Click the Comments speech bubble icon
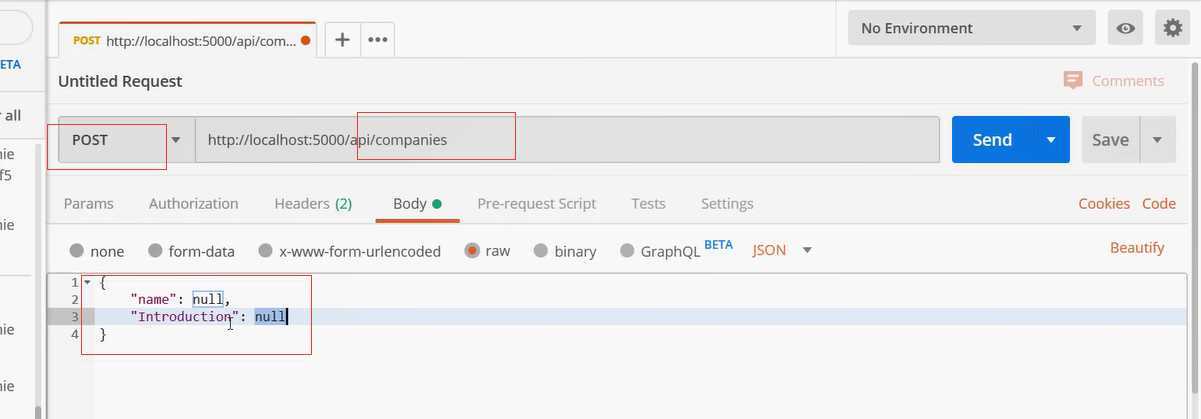The width and height of the screenshot is (1201, 419). coord(1073,80)
